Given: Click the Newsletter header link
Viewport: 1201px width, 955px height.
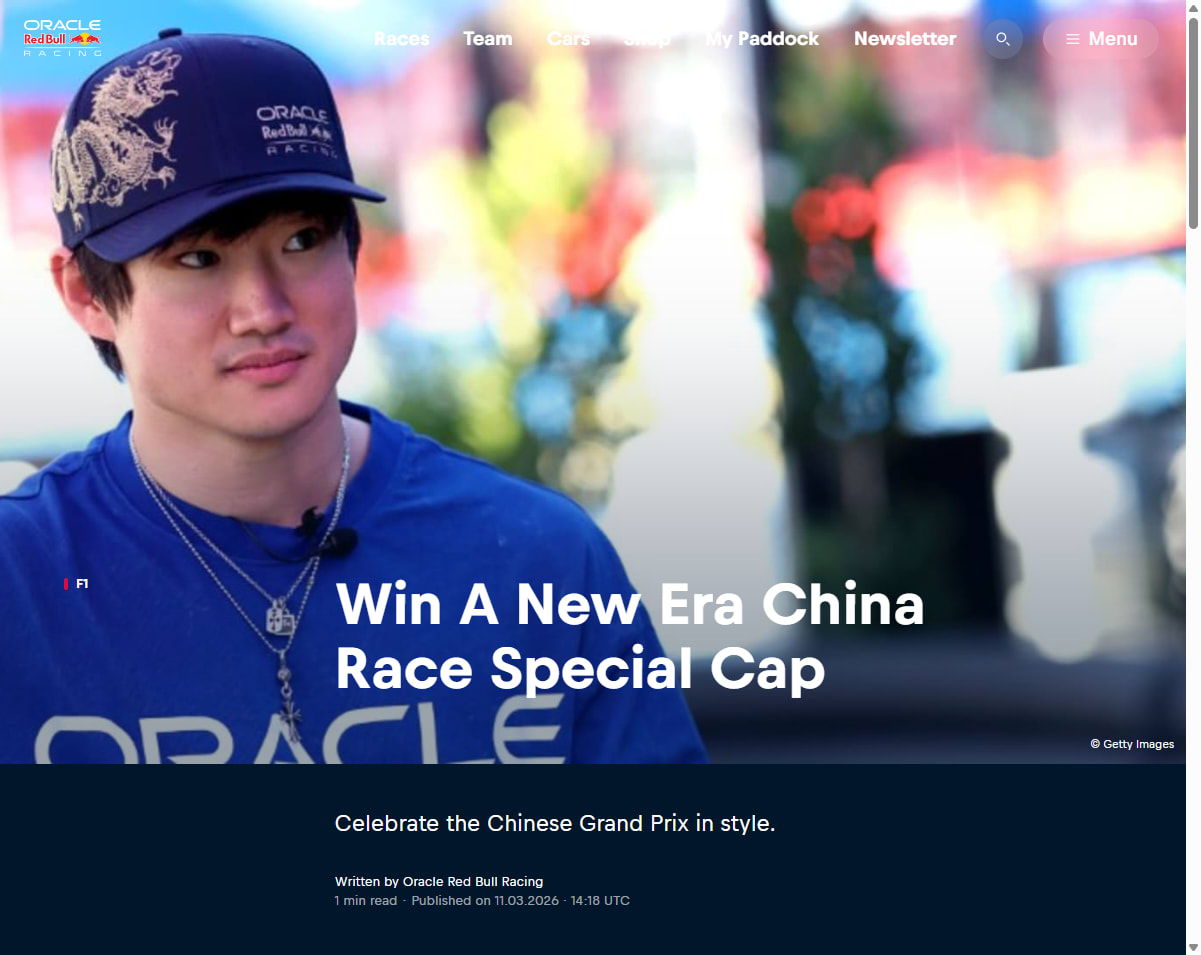Looking at the screenshot, I should (x=905, y=39).
